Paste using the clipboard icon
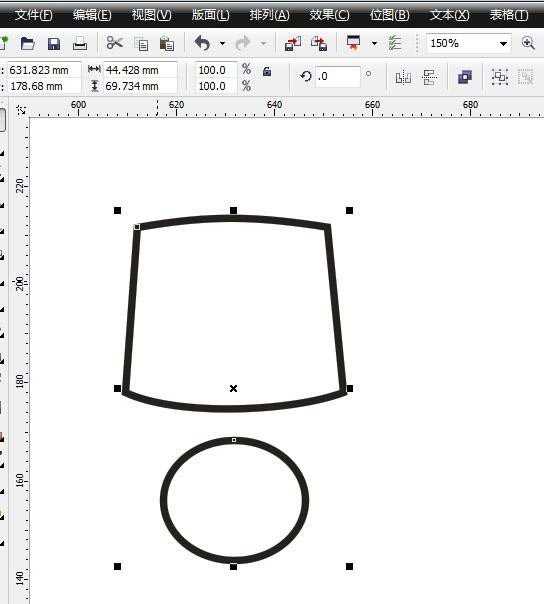The height and width of the screenshot is (604, 544). [167, 44]
